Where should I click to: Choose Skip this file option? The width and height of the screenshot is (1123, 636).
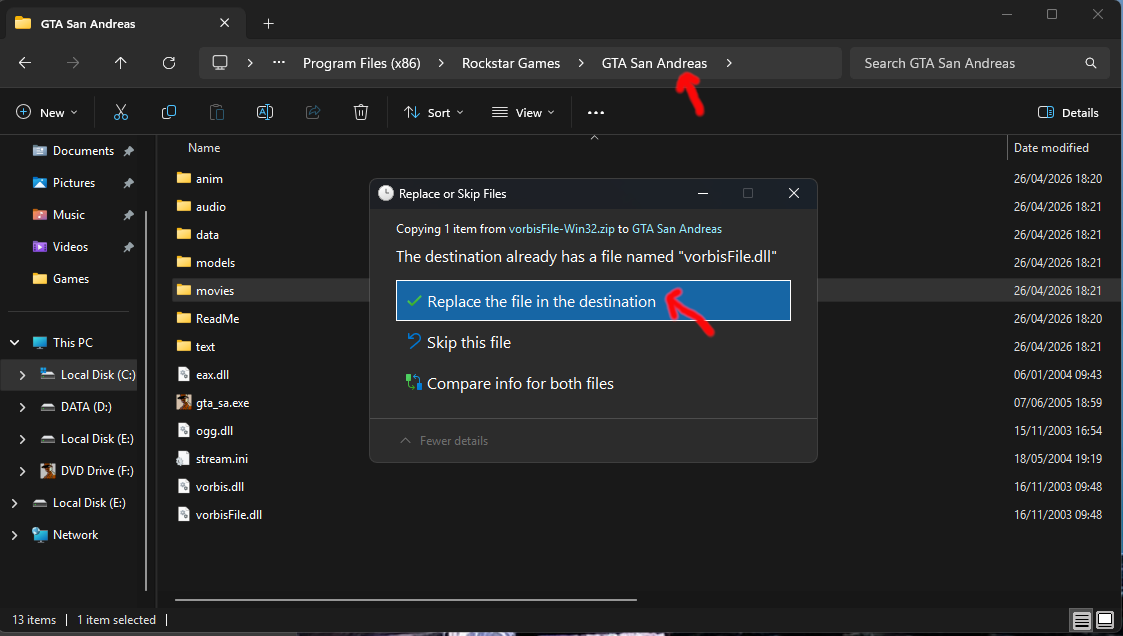[593, 342]
